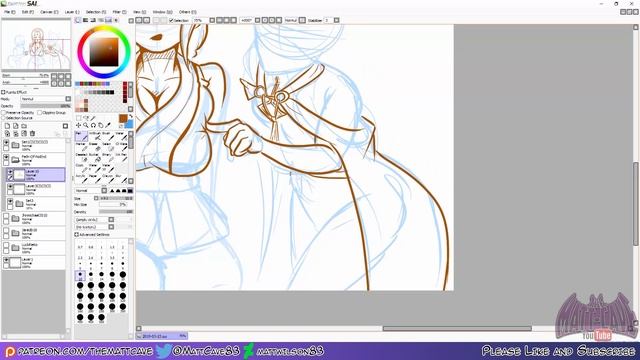Enable the Clipping Group checkbox
Viewport: 640px width, 360px height.
(40, 112)
